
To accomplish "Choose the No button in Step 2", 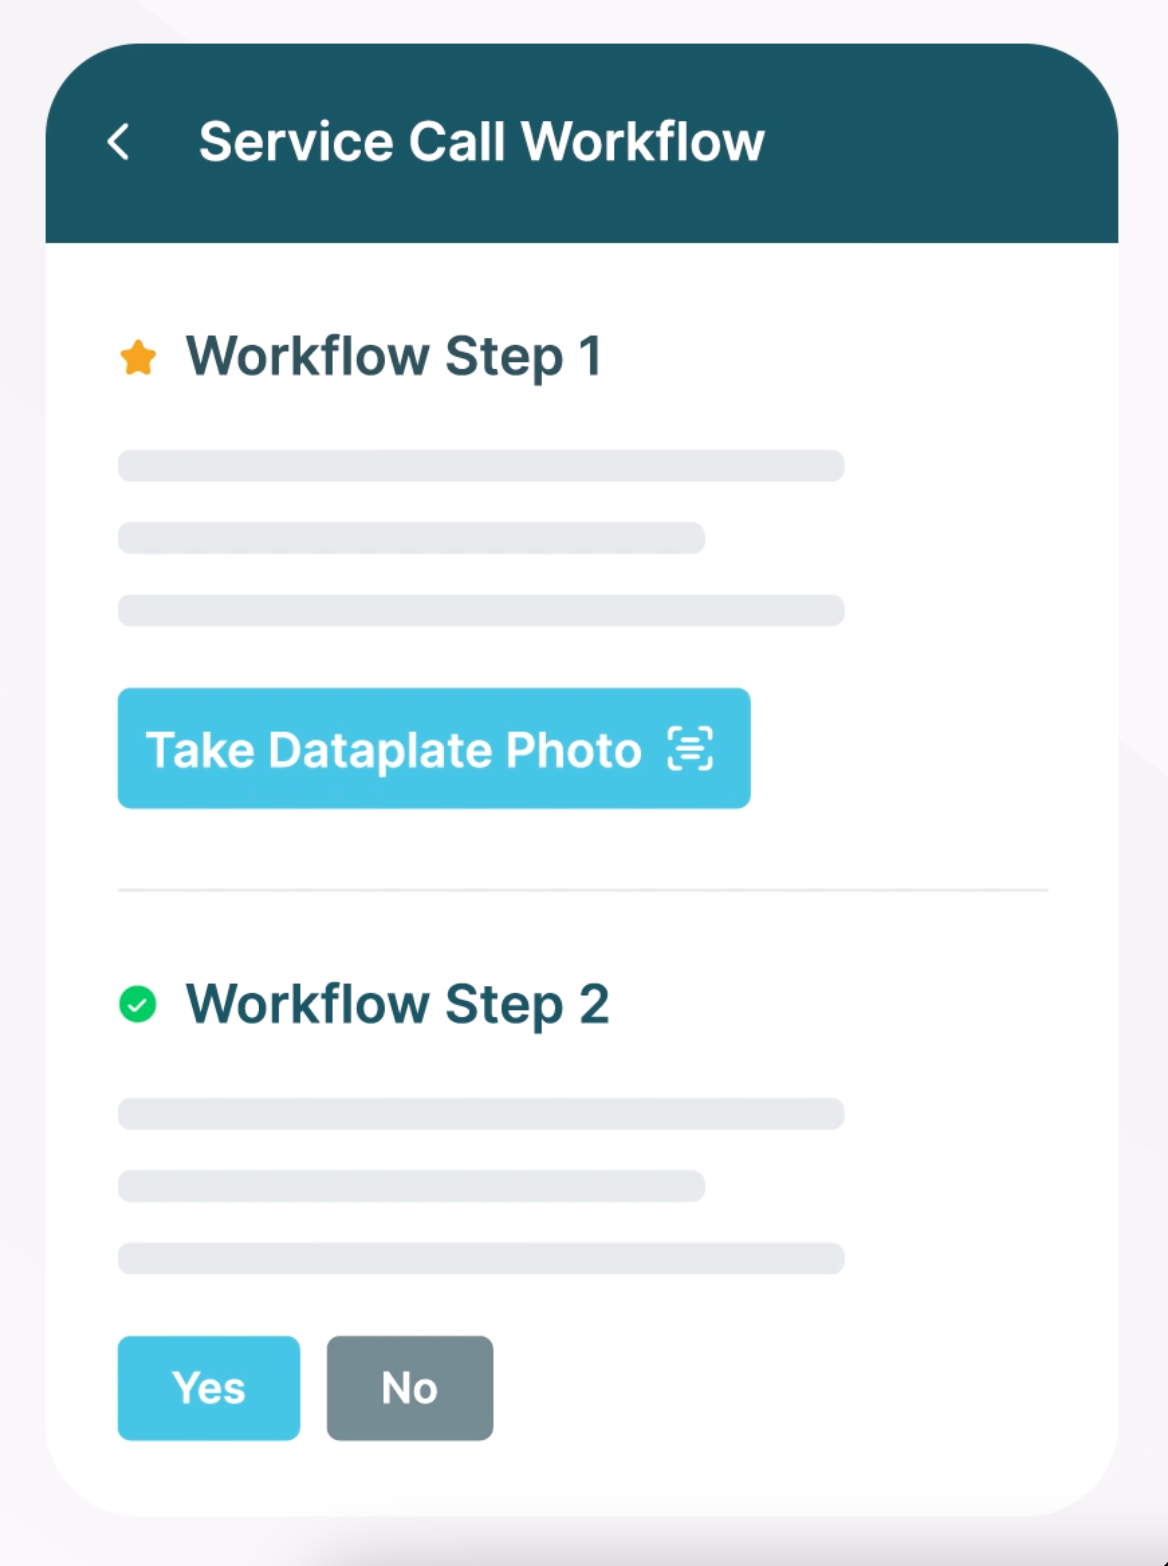I will (409, 1388).
